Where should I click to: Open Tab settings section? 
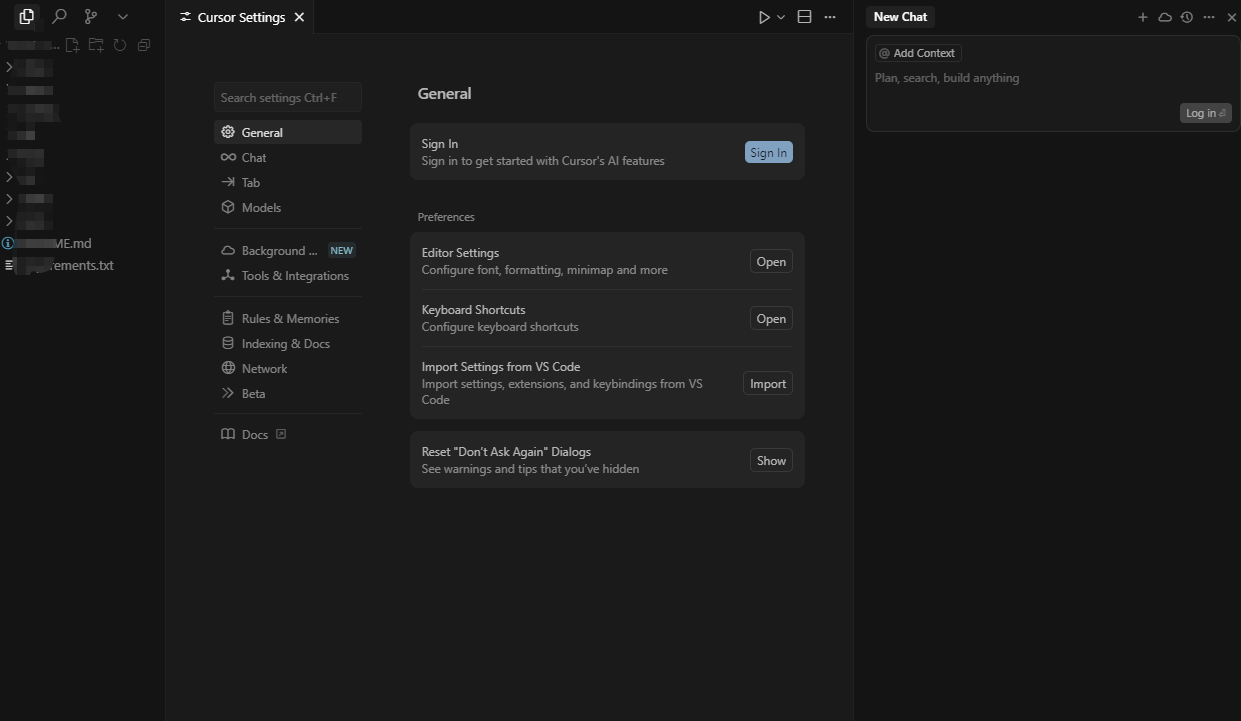[x=288, y=182]
